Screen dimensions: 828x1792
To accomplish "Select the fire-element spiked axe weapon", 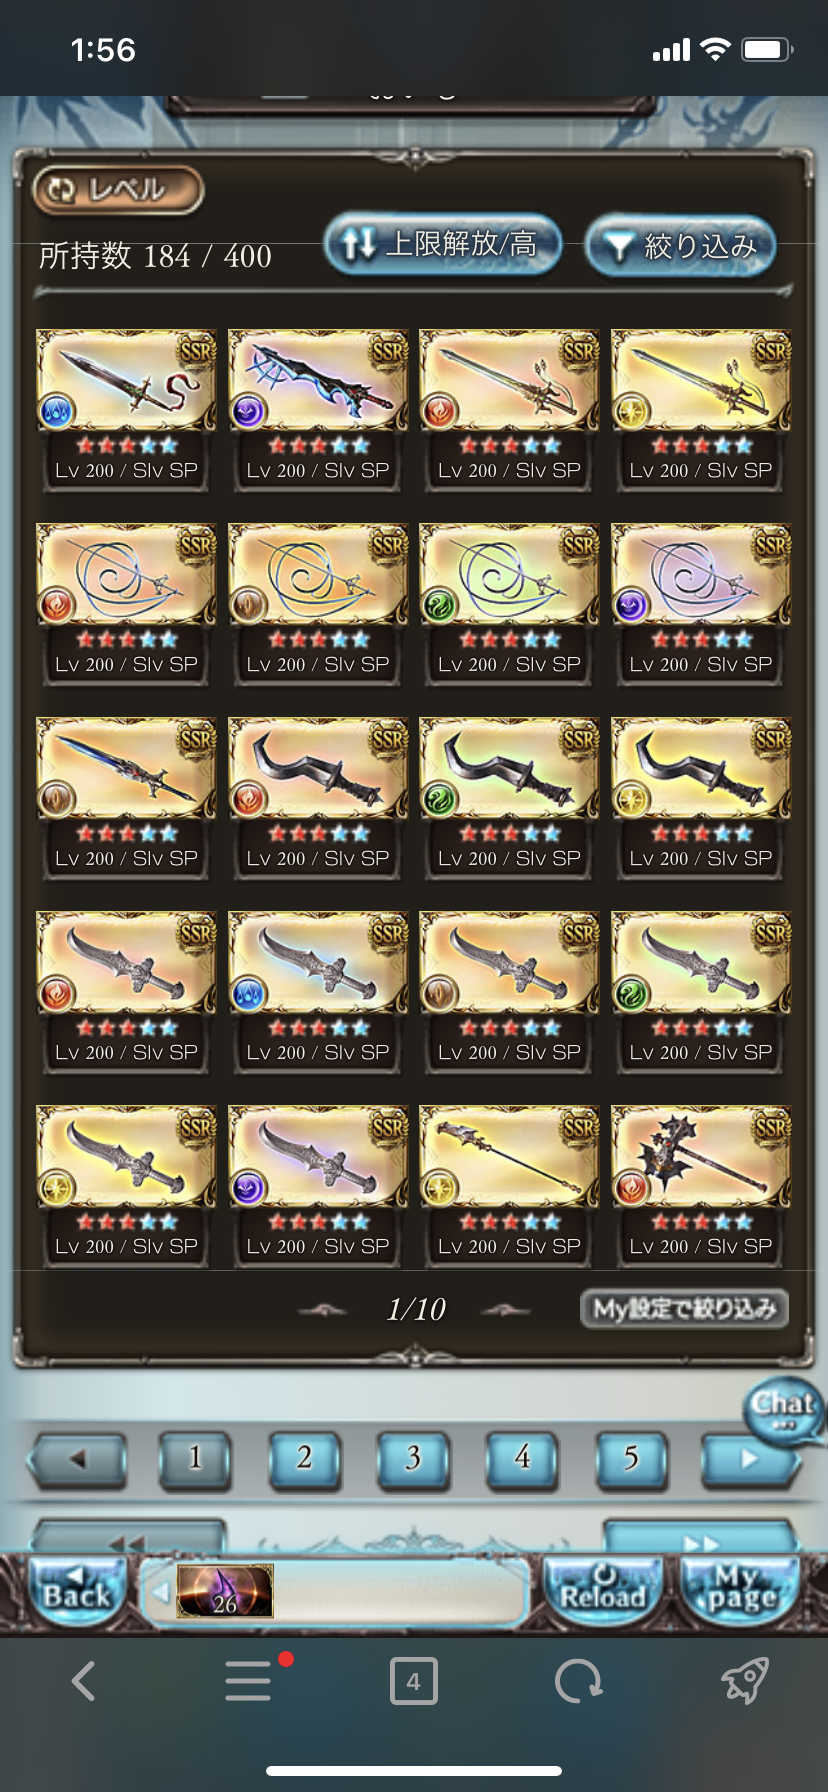I will click(702, 1186).
